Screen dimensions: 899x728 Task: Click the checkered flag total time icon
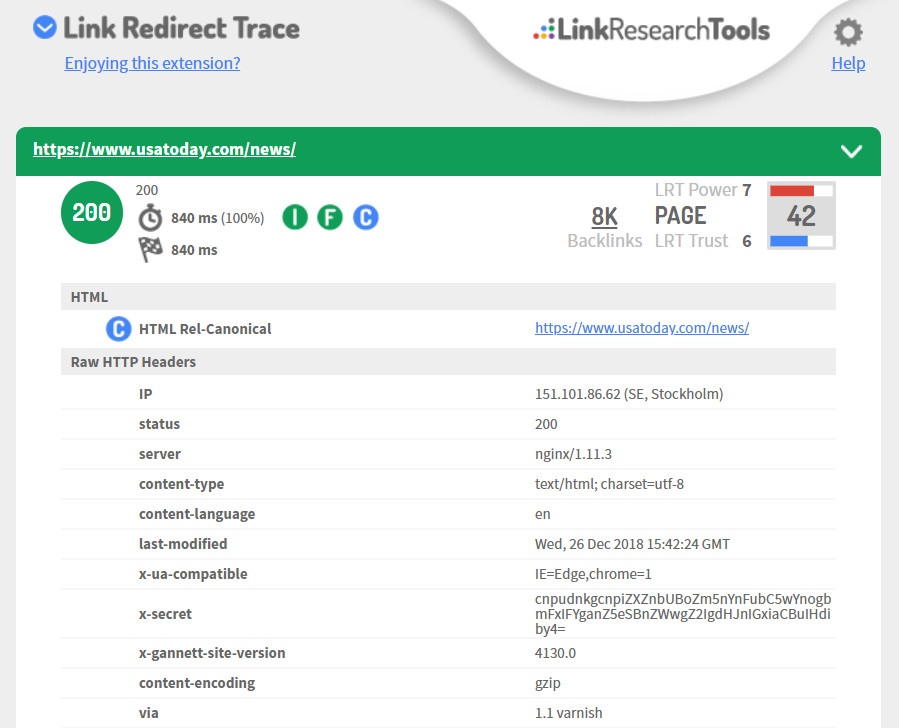[150, 249]
